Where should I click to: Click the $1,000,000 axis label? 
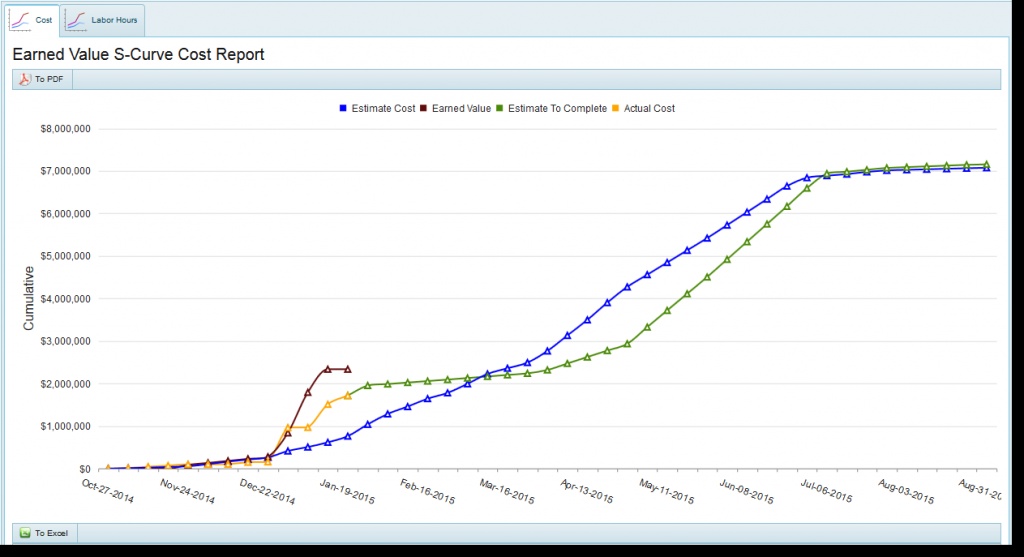[x=65, y=426]
